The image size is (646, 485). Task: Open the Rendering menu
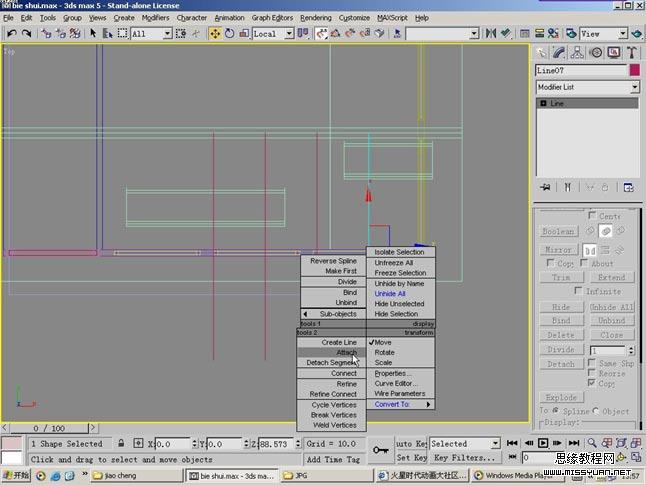click(316, 18)
